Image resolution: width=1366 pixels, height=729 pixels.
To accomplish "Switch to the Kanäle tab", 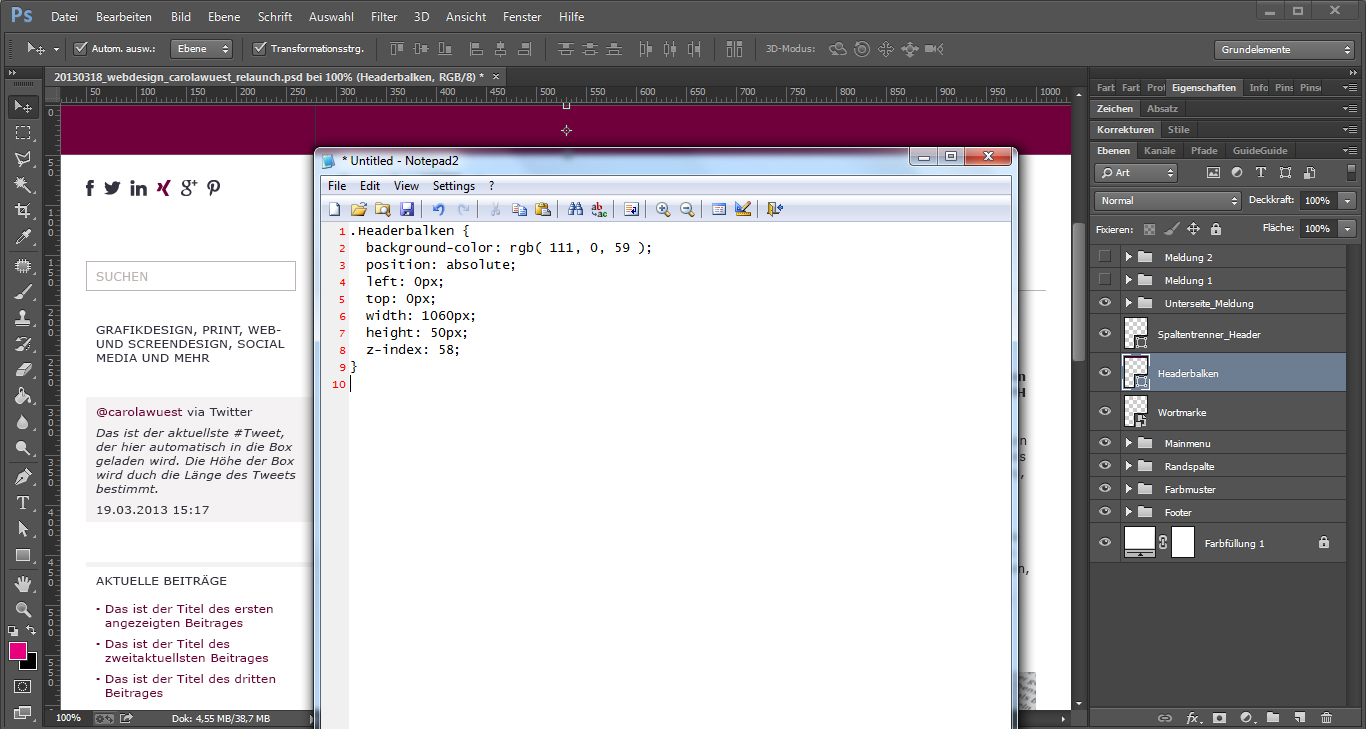I will [1160, 151].
